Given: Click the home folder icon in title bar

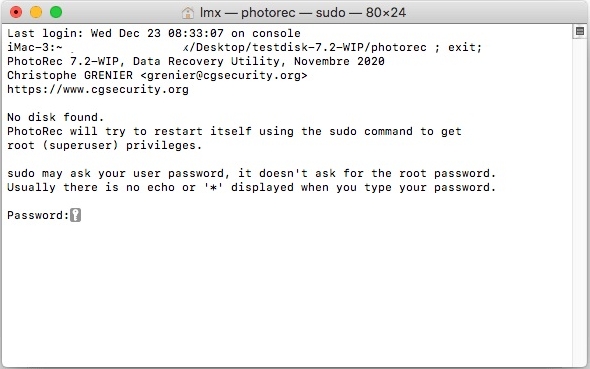Looking at the screenshot, I should [187, 13].
